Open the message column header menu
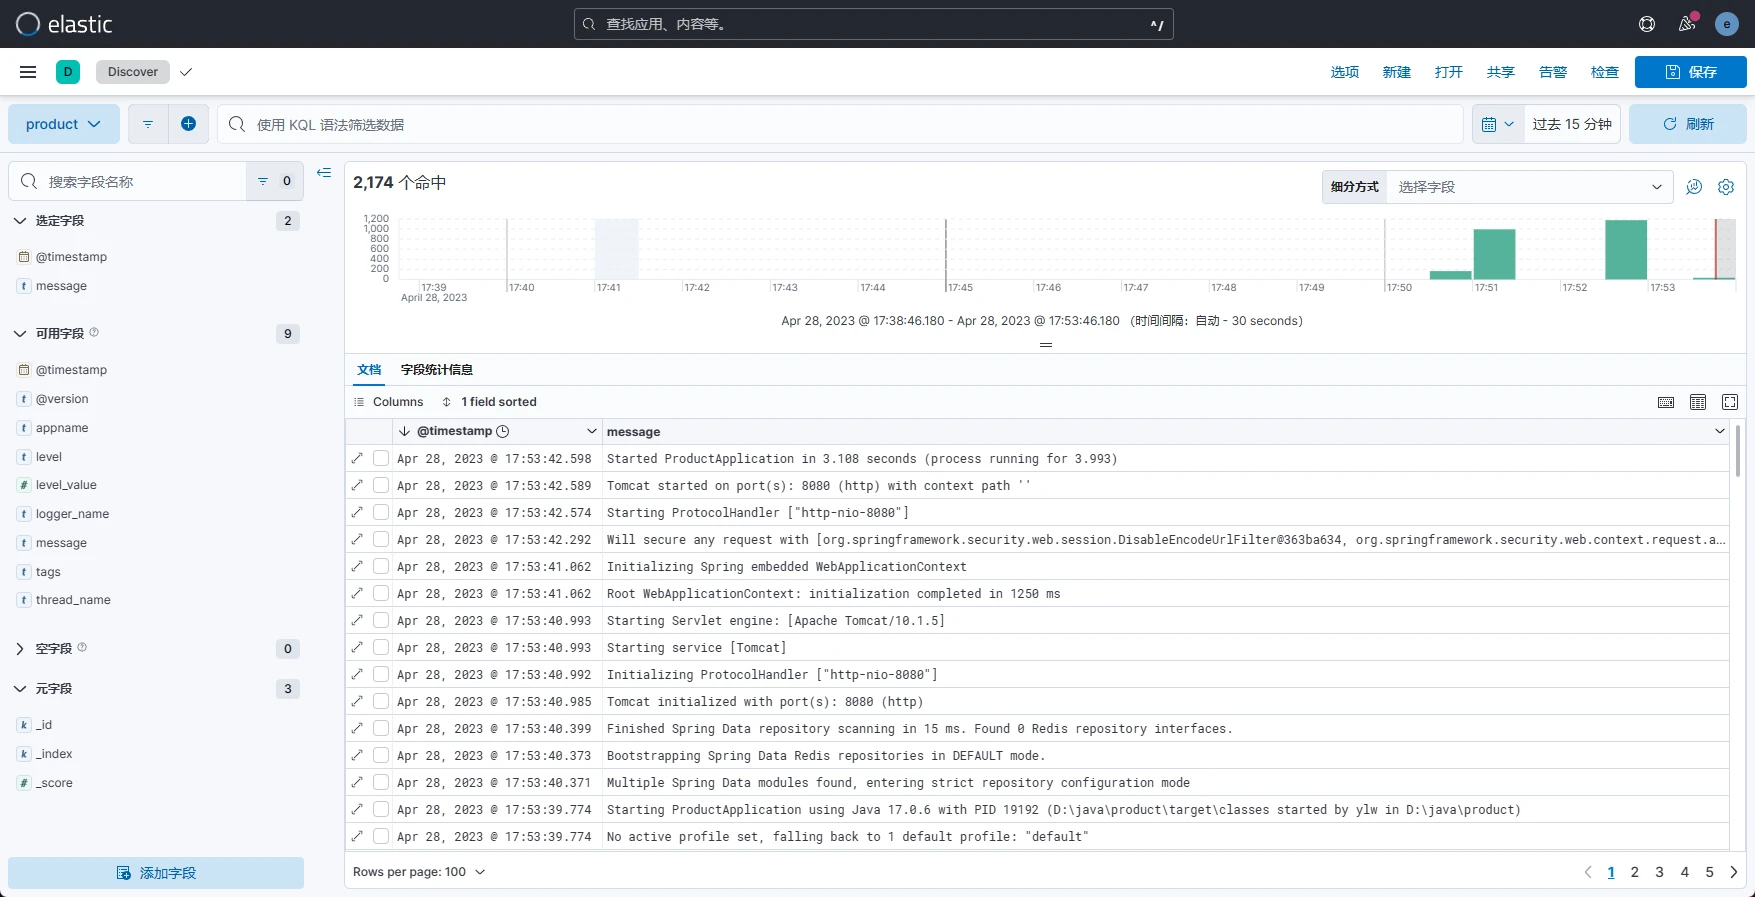 pos(1720,431)
